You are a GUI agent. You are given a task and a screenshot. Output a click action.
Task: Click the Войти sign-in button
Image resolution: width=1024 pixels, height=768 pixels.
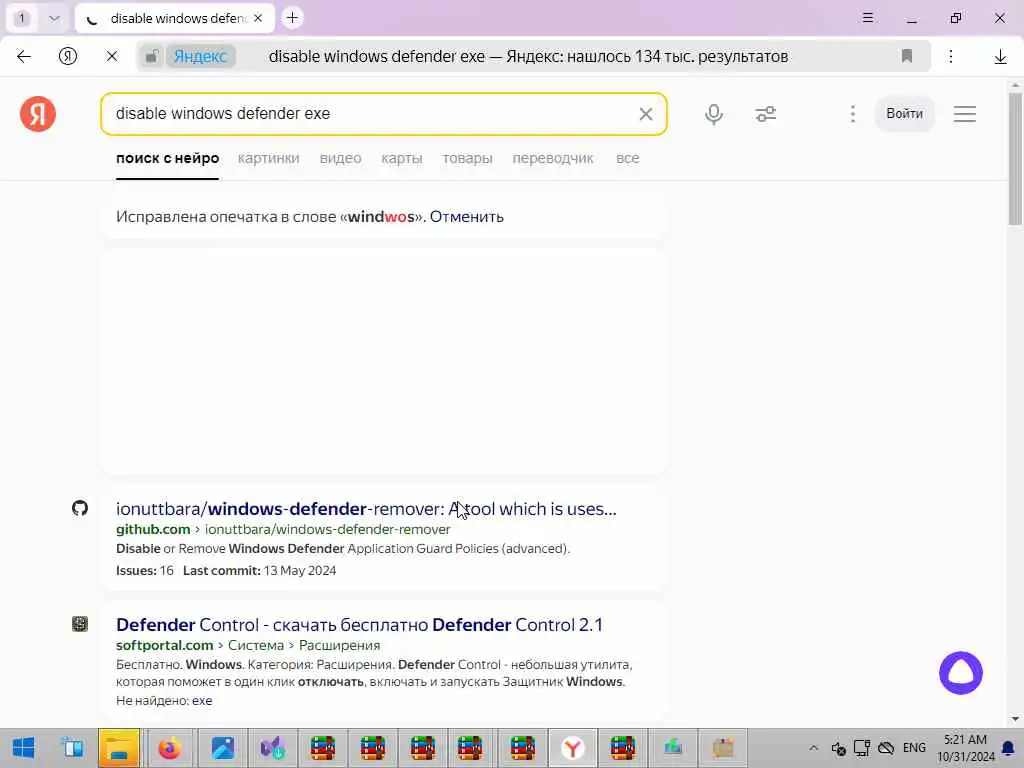pos(904,114)
